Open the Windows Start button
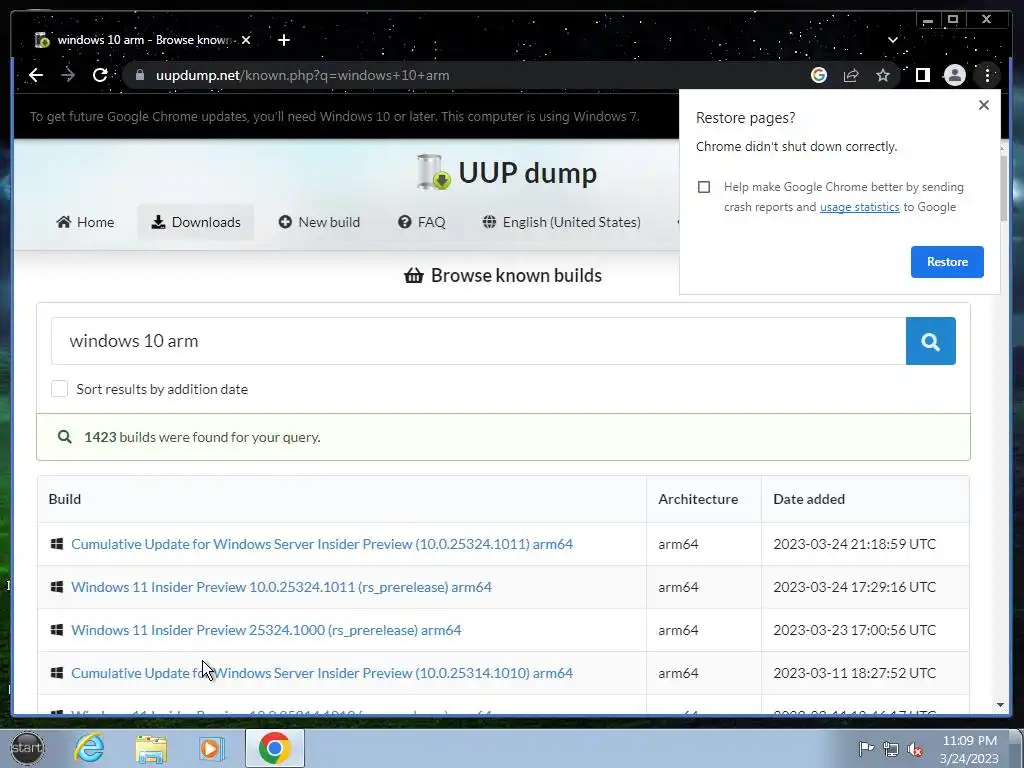 pos(27,748)
